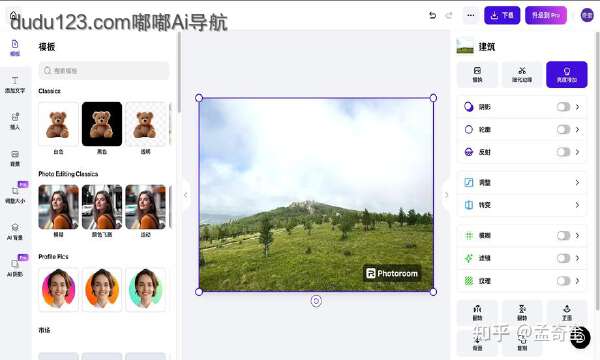The width and height of the screenshot is (600, 360).
Task: Click the undo arrow in top bar
Action: [x=432, y=15]
